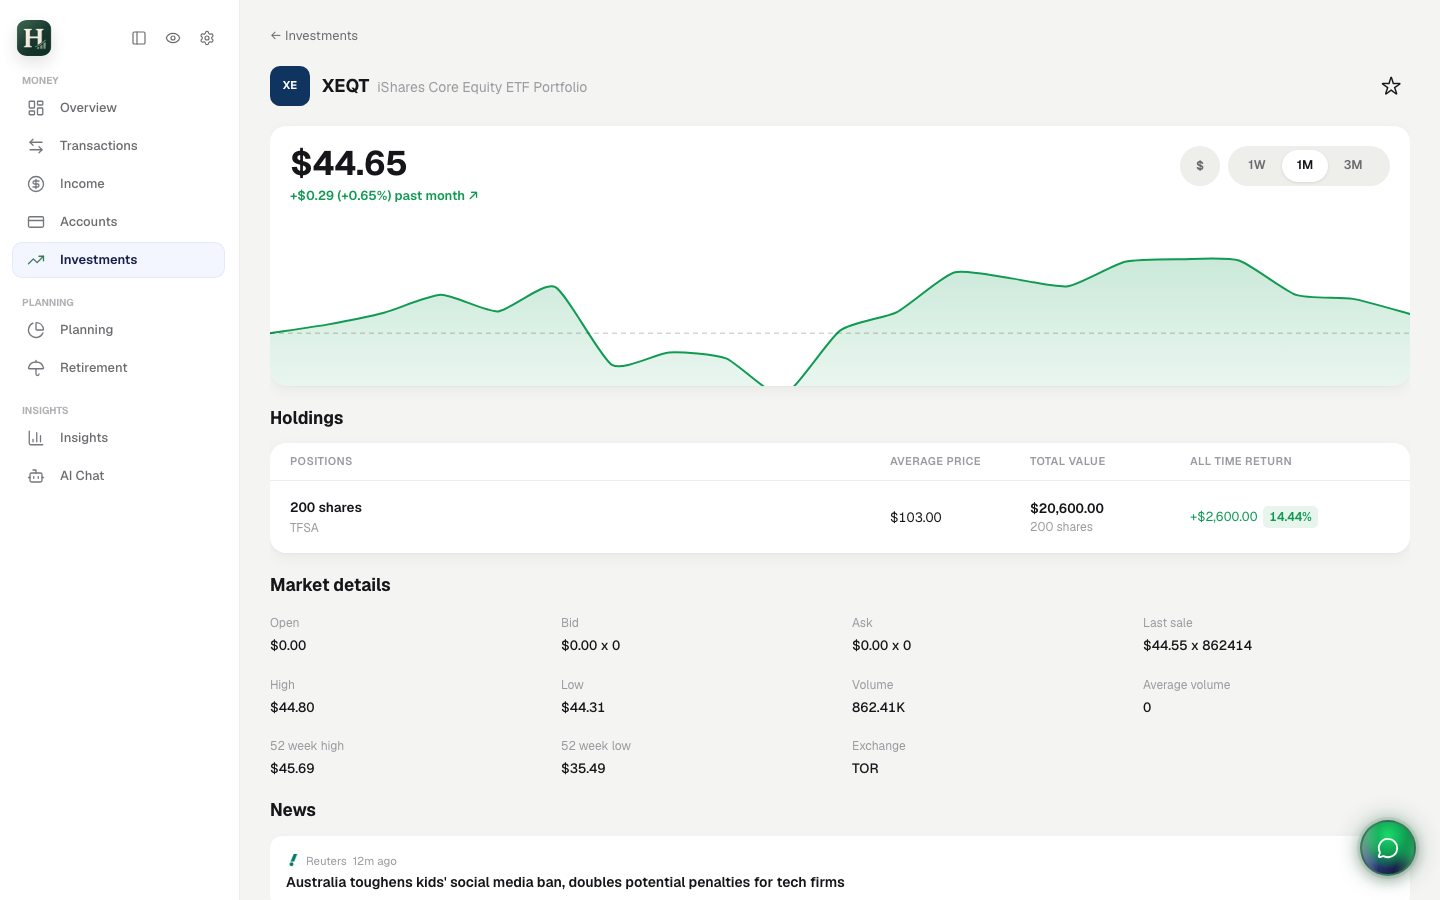
Task: Open the green chat bubble button
Action: 1388,848
